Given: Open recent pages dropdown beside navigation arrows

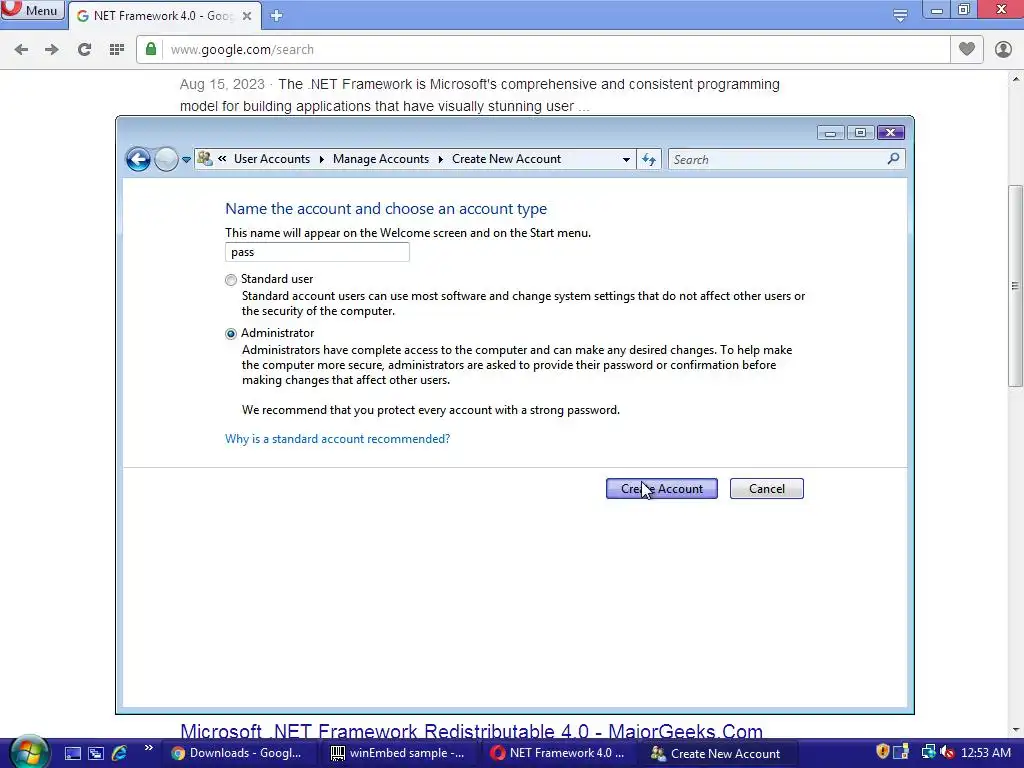Looking at the screenshot, I should coord(187,159).
